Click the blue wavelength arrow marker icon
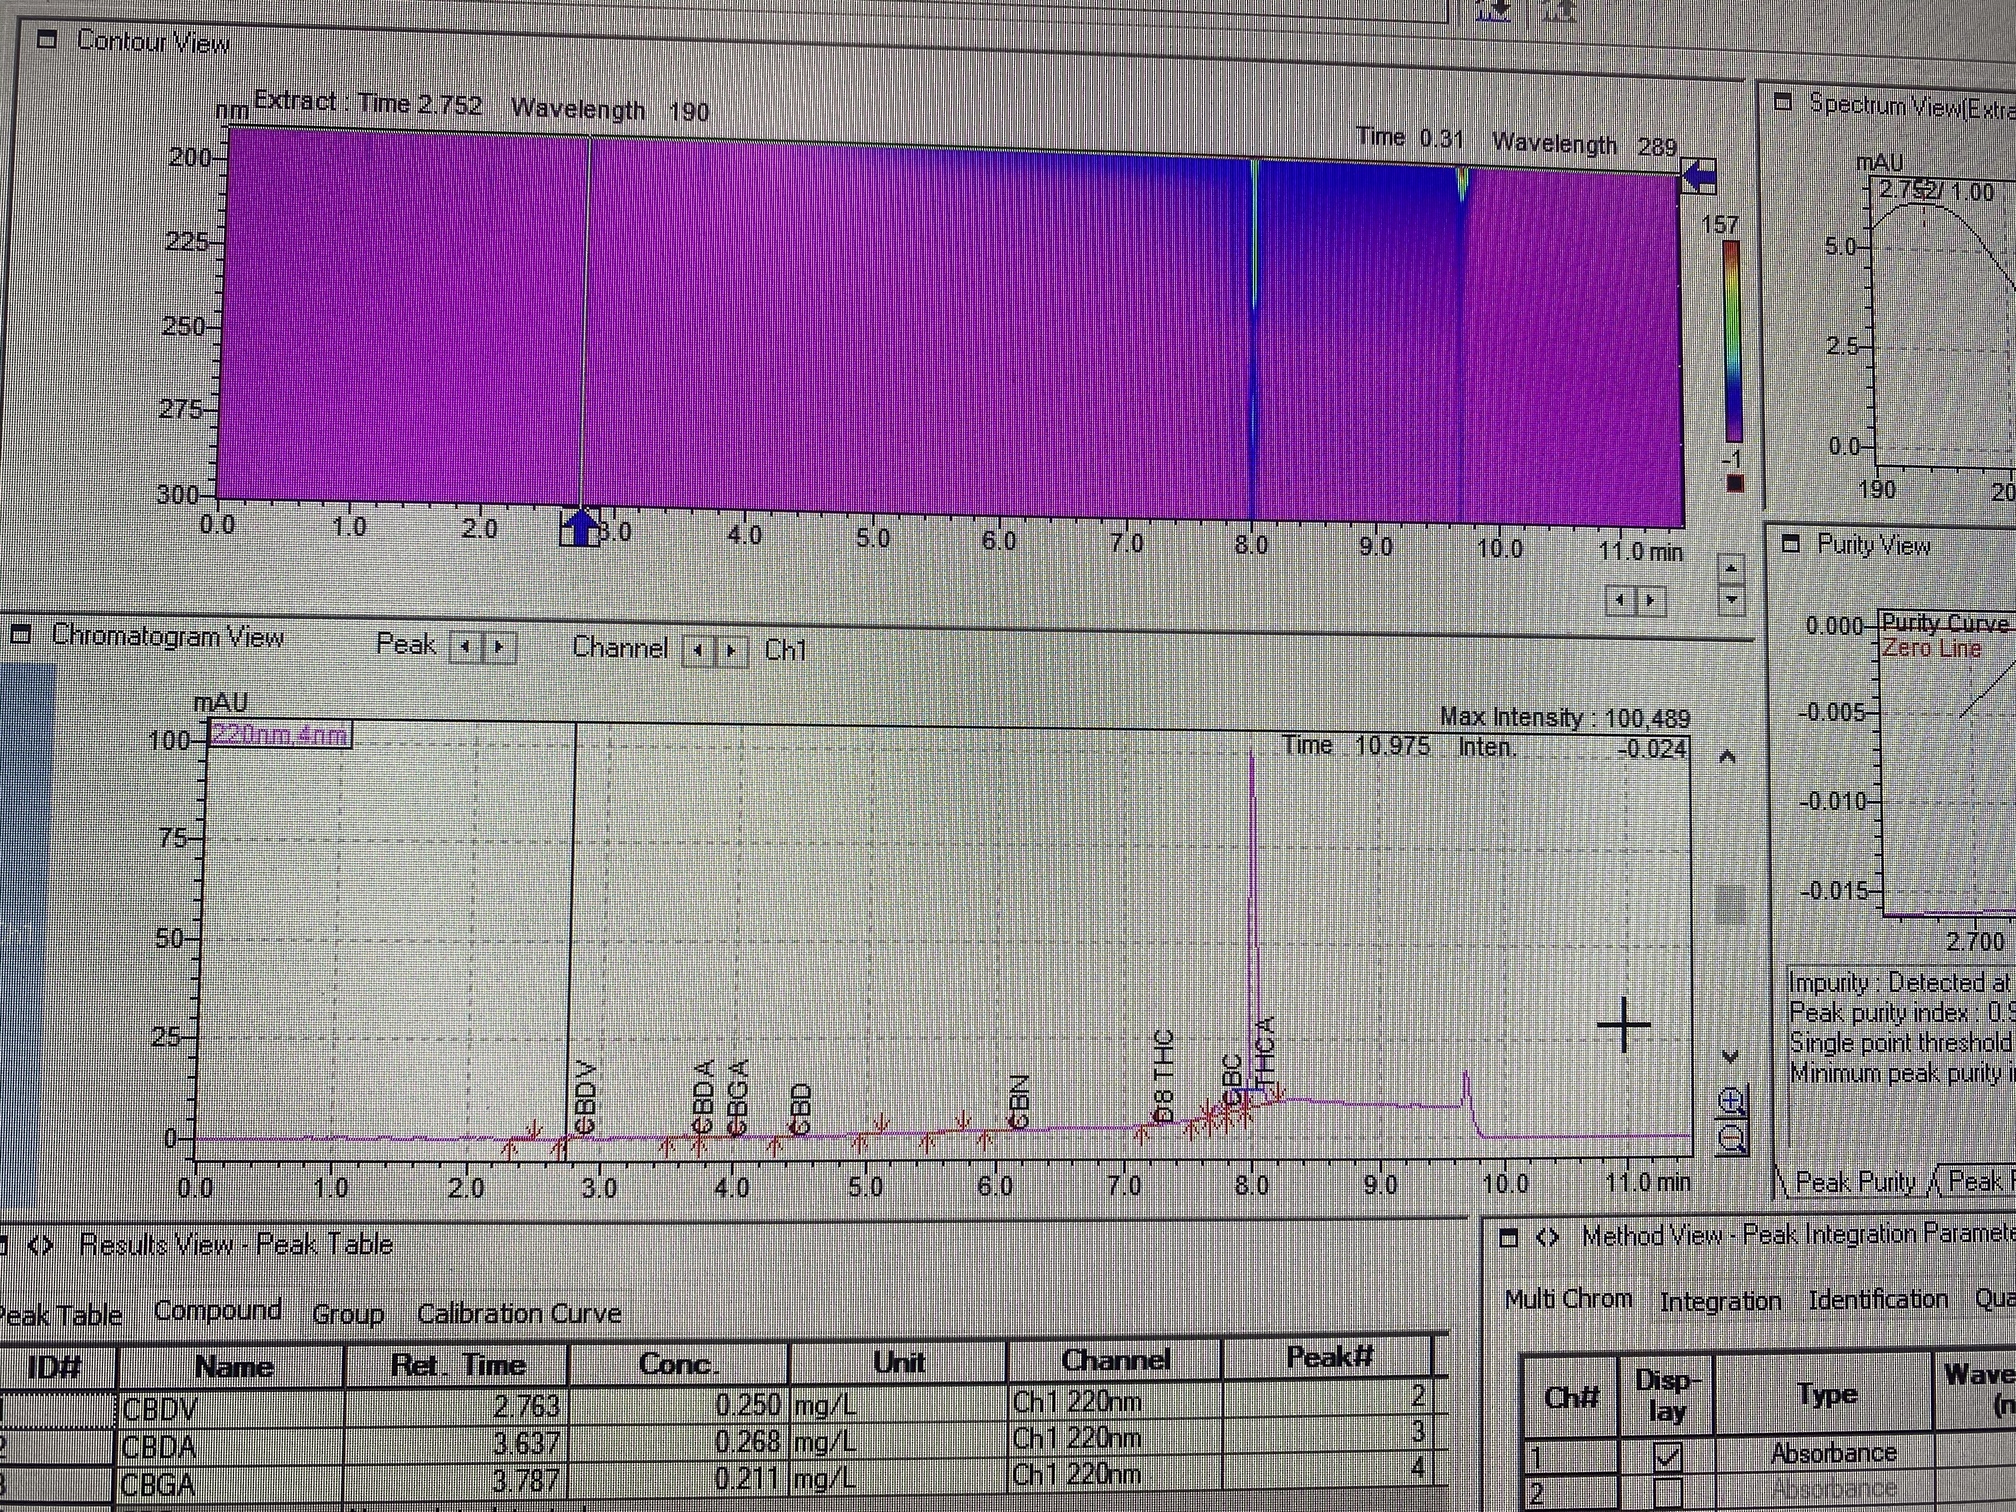Image resolution: width=2016 pixels, height=1512 pixels. [1699, 176]
